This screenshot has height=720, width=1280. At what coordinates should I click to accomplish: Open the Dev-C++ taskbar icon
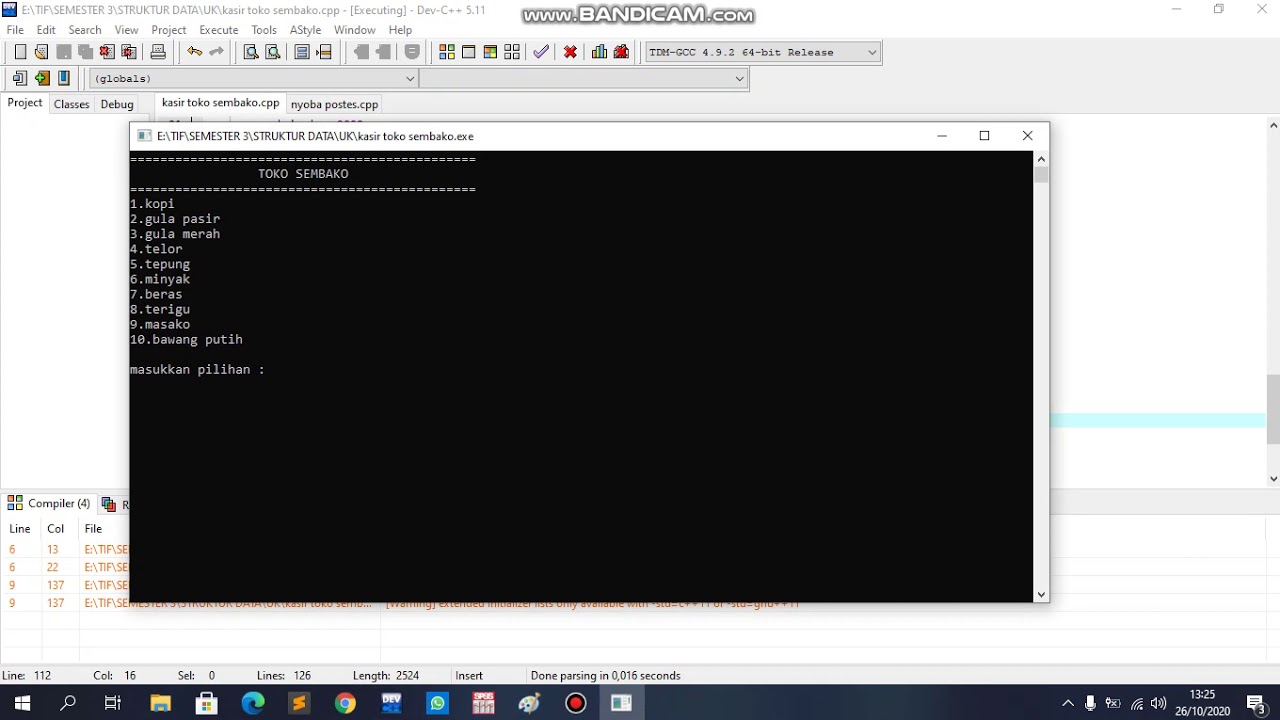click(391, 703)
